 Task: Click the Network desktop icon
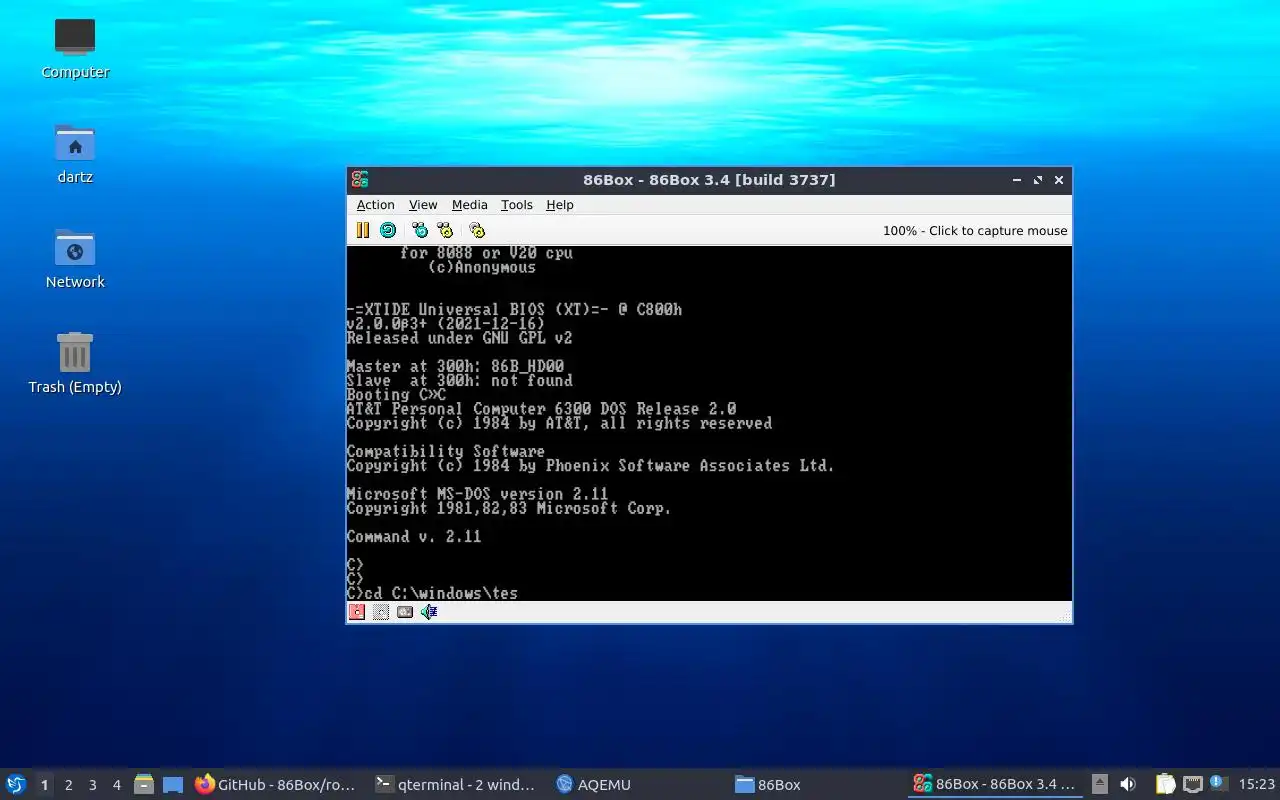pyautogui.click(x=75, y=259)
